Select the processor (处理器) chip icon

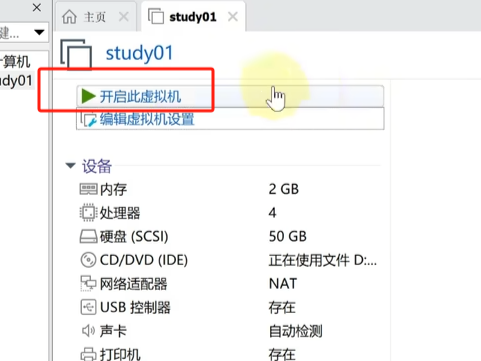click(x=88, y=213)
